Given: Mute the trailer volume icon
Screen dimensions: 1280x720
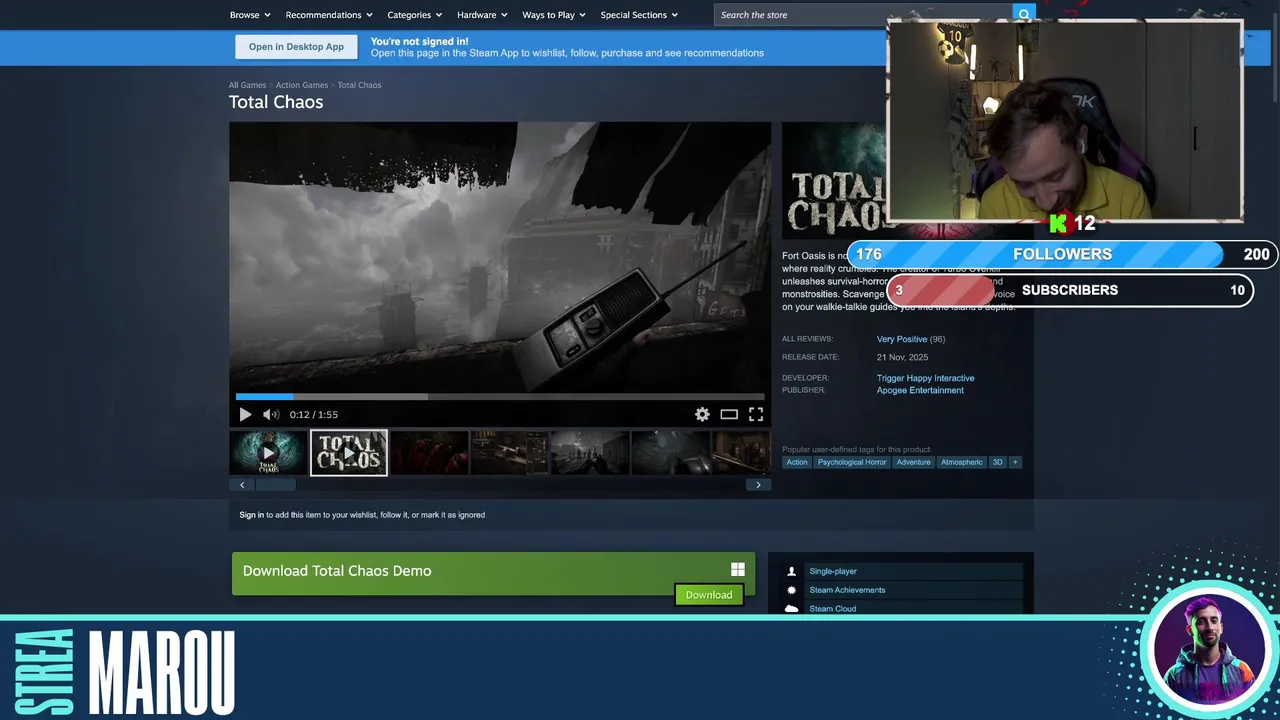Looking at the screenshot, I should (271, 414).
